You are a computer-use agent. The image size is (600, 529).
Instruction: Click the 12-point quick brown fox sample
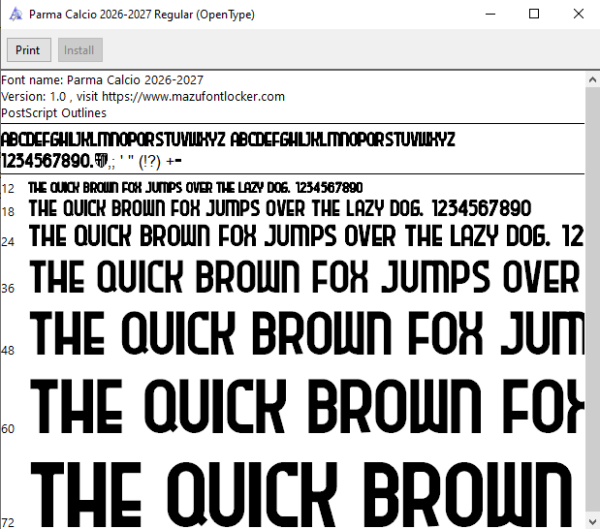[196, 188]
